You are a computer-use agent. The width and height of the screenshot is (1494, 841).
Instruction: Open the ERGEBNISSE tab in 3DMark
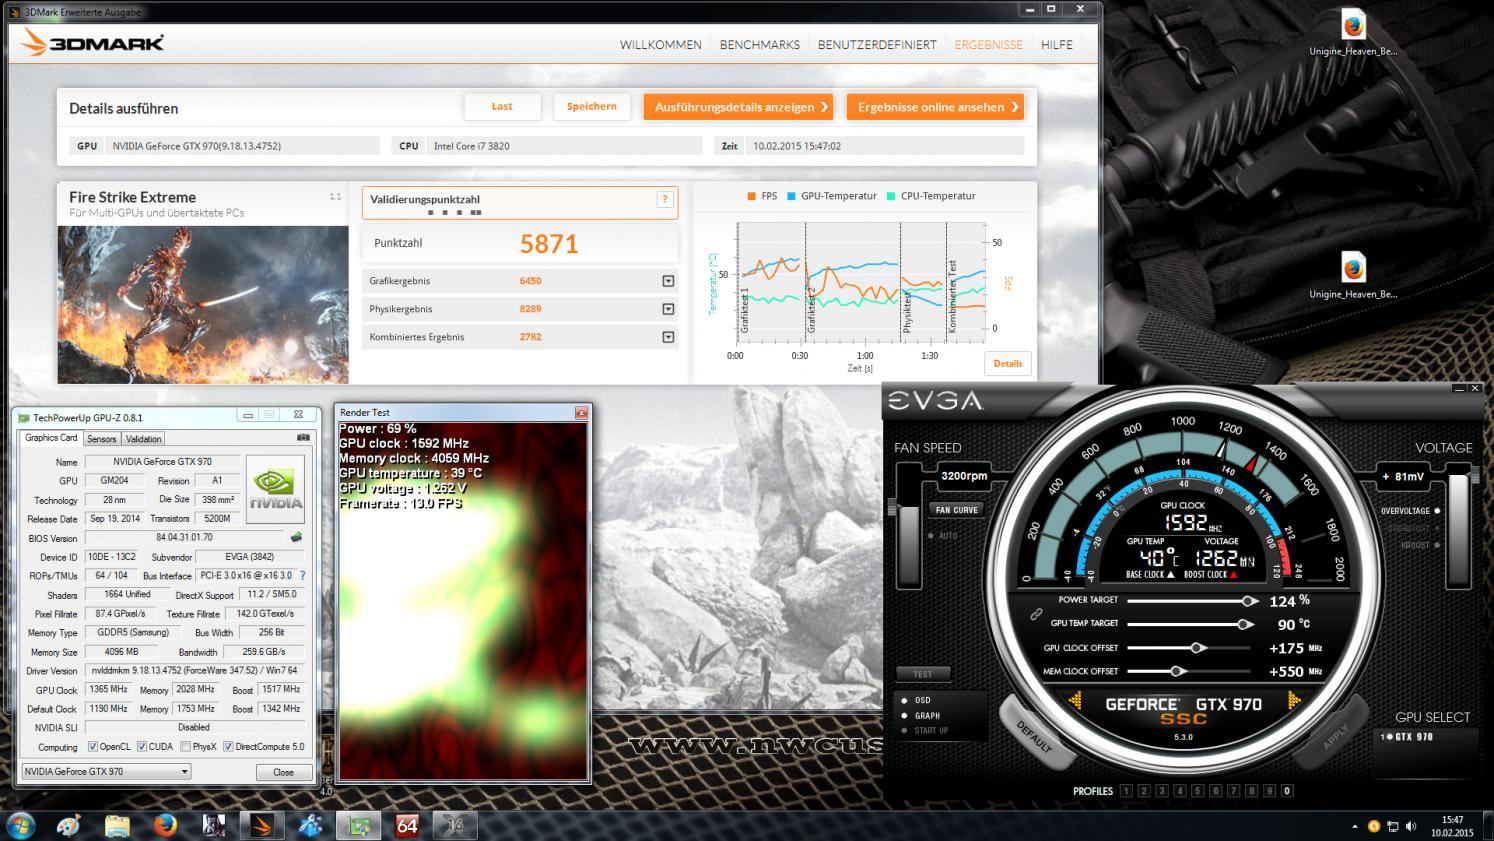(988, 44)
